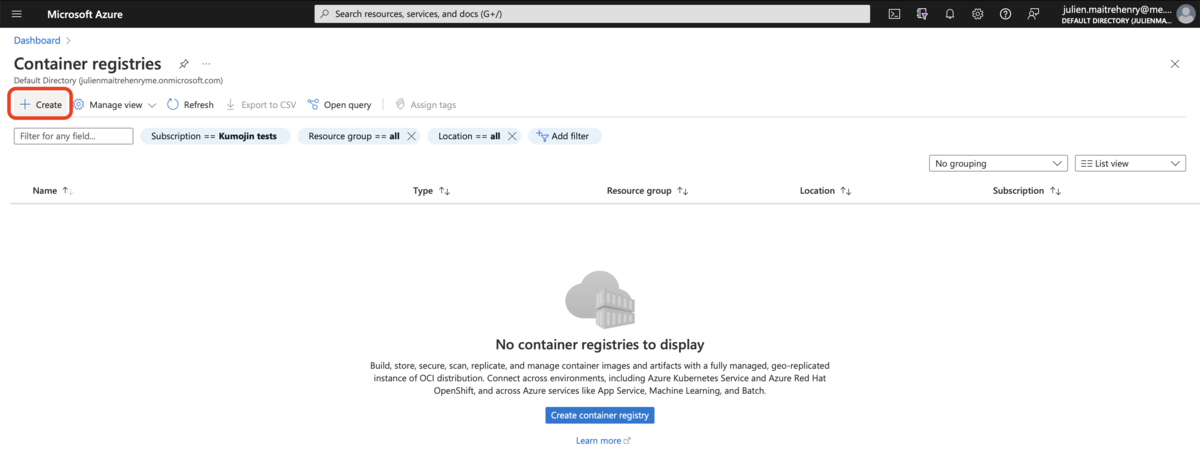
Task: Open the Learn more link
Action: point(603,441)
